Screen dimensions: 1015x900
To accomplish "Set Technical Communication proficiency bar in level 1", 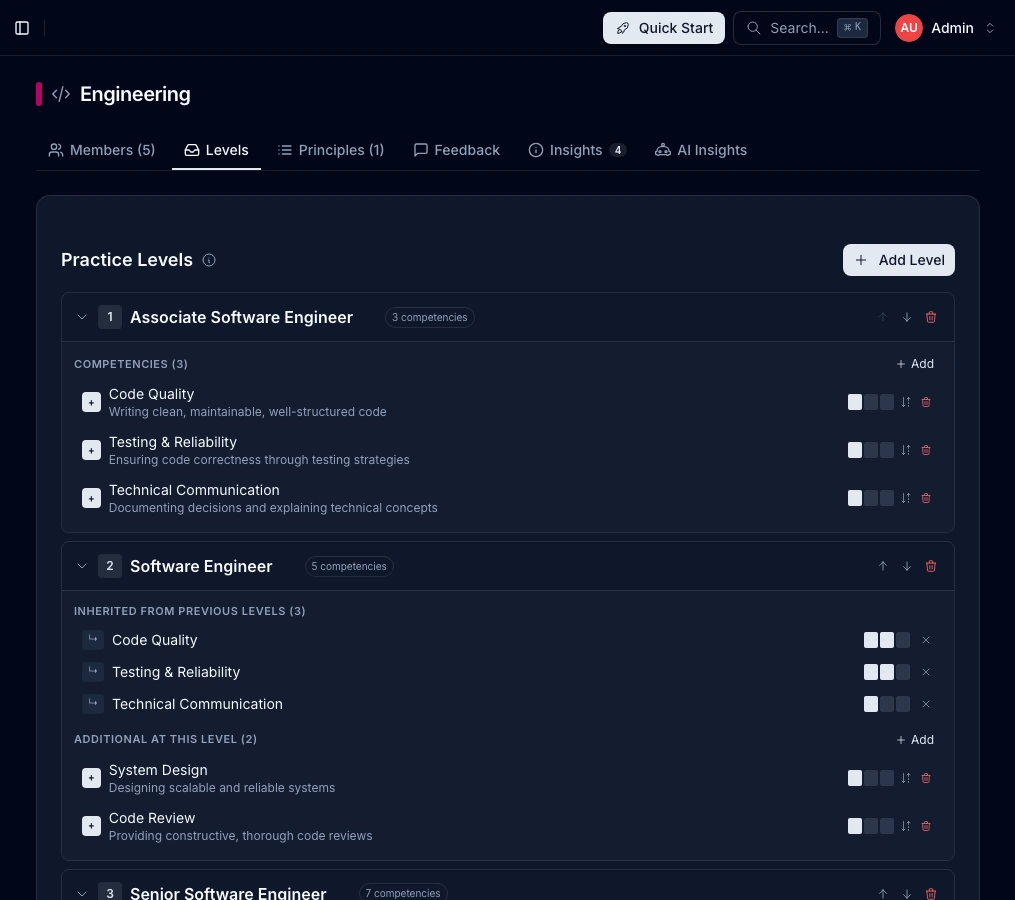I will pos(871,498).
